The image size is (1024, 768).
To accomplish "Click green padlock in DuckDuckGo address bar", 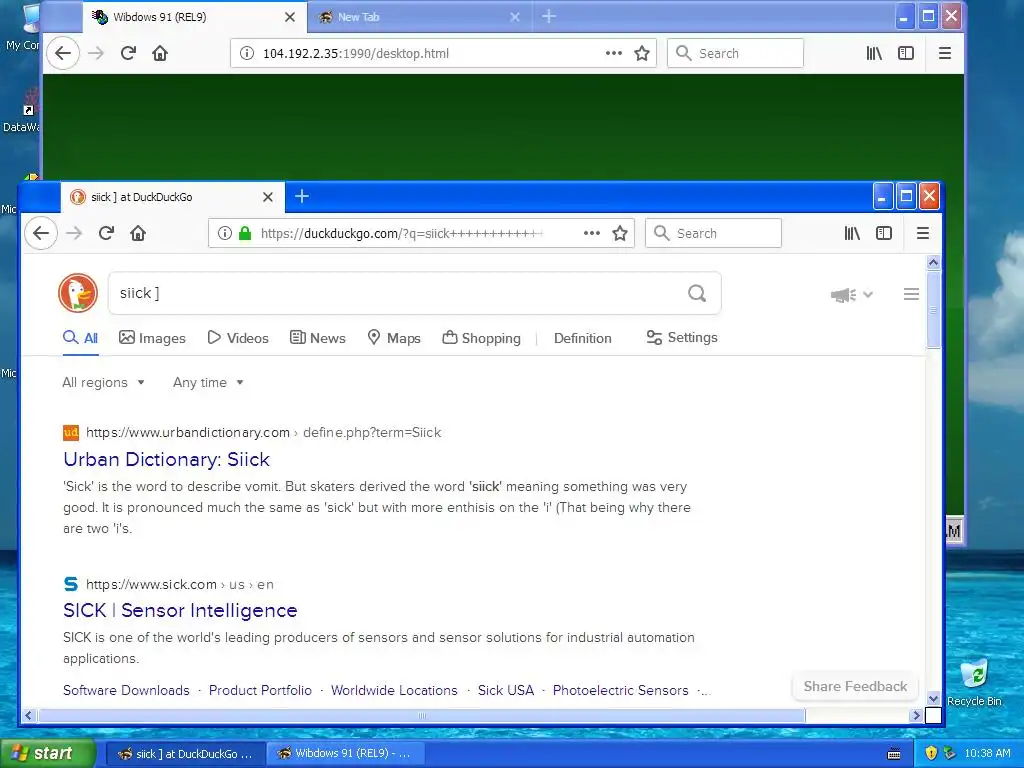I will 245,233.
